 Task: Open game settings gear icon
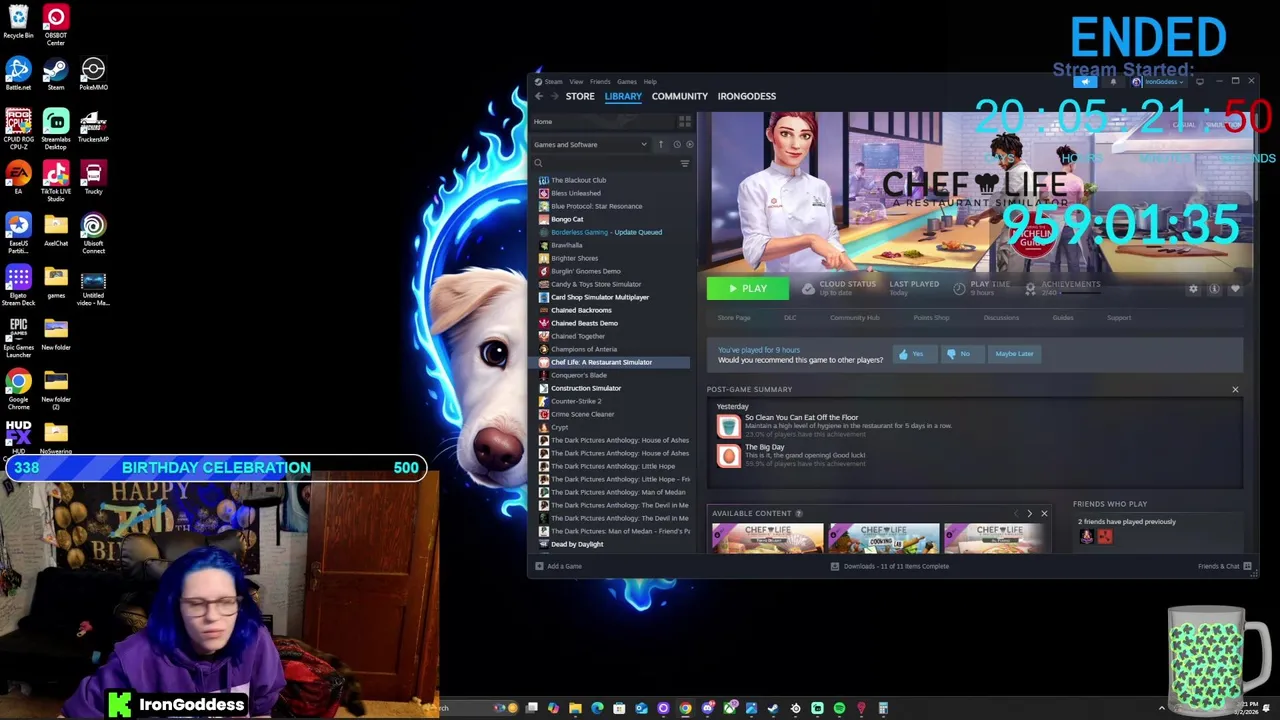pos(1193,289)
